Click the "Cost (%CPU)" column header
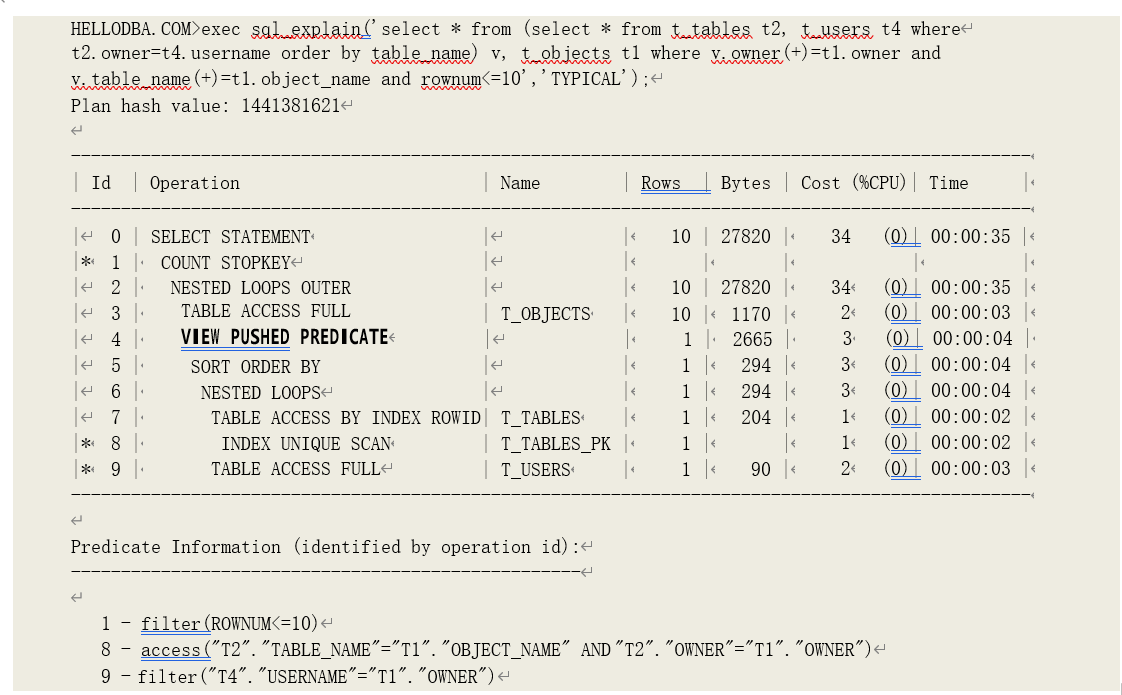Viewport: 1122px width, 695px height. pos(853,183)
